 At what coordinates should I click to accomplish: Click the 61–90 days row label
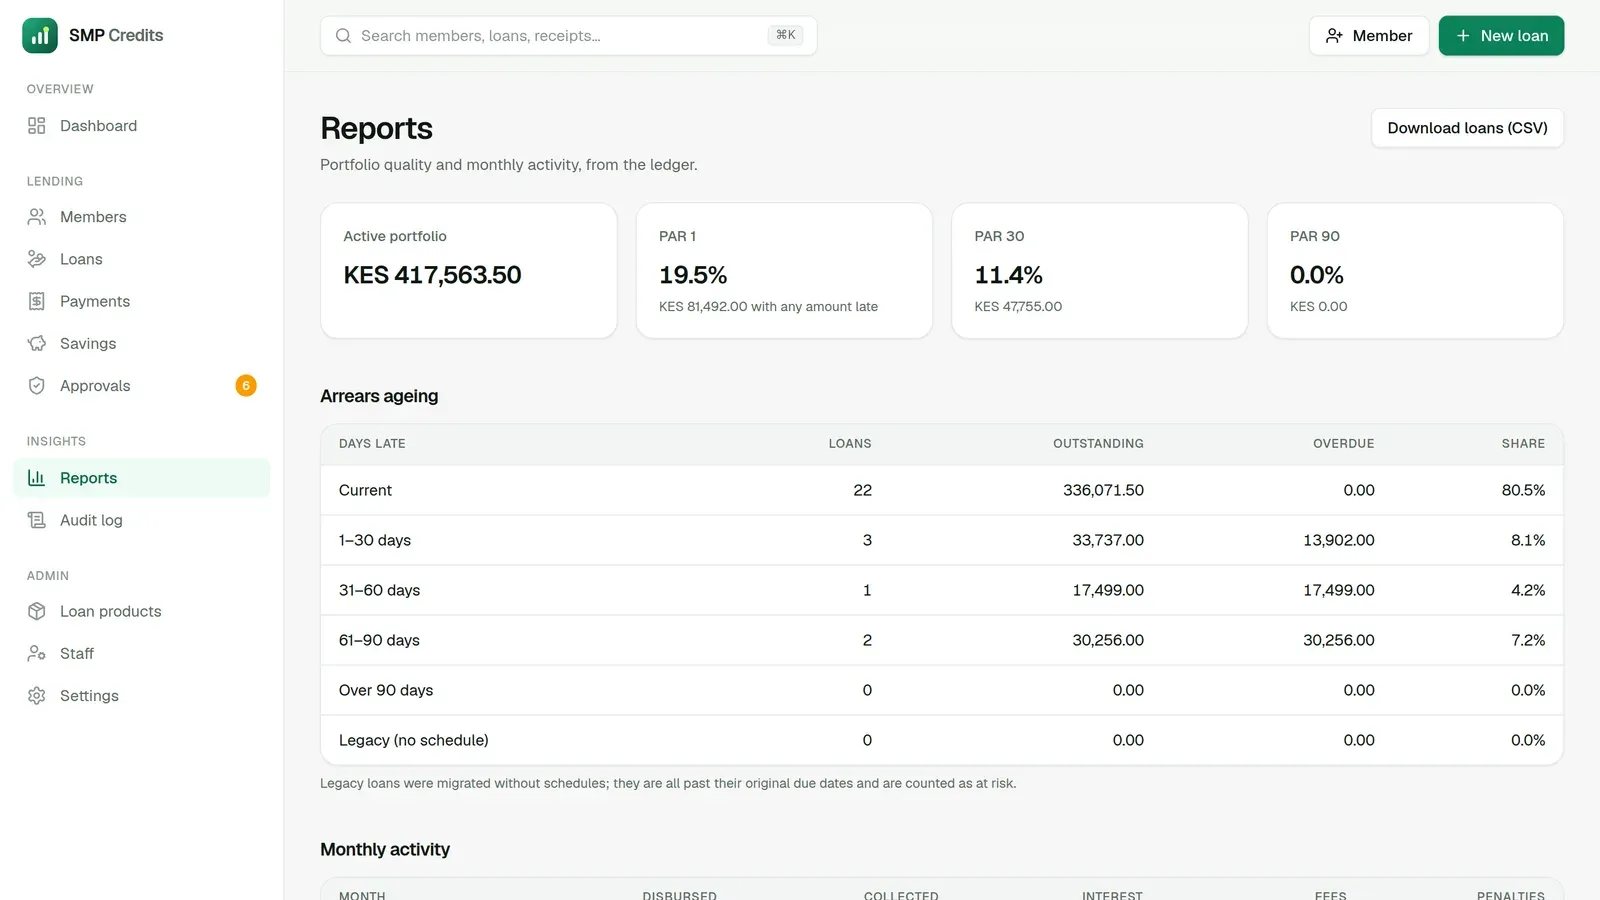point(379,640)
